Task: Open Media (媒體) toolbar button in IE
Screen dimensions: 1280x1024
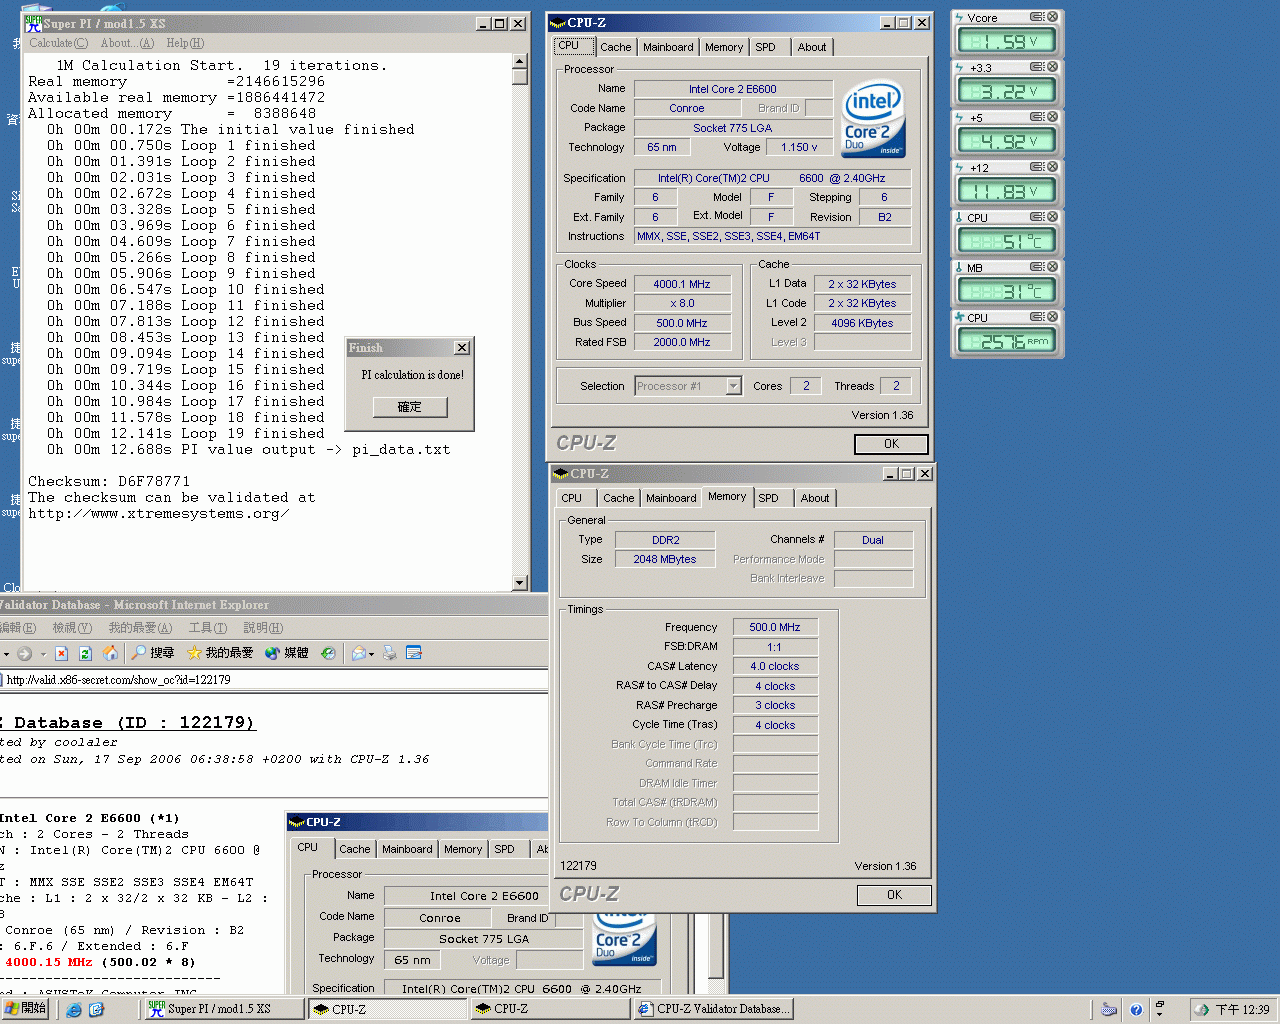Action: click(x=287, y=653)
